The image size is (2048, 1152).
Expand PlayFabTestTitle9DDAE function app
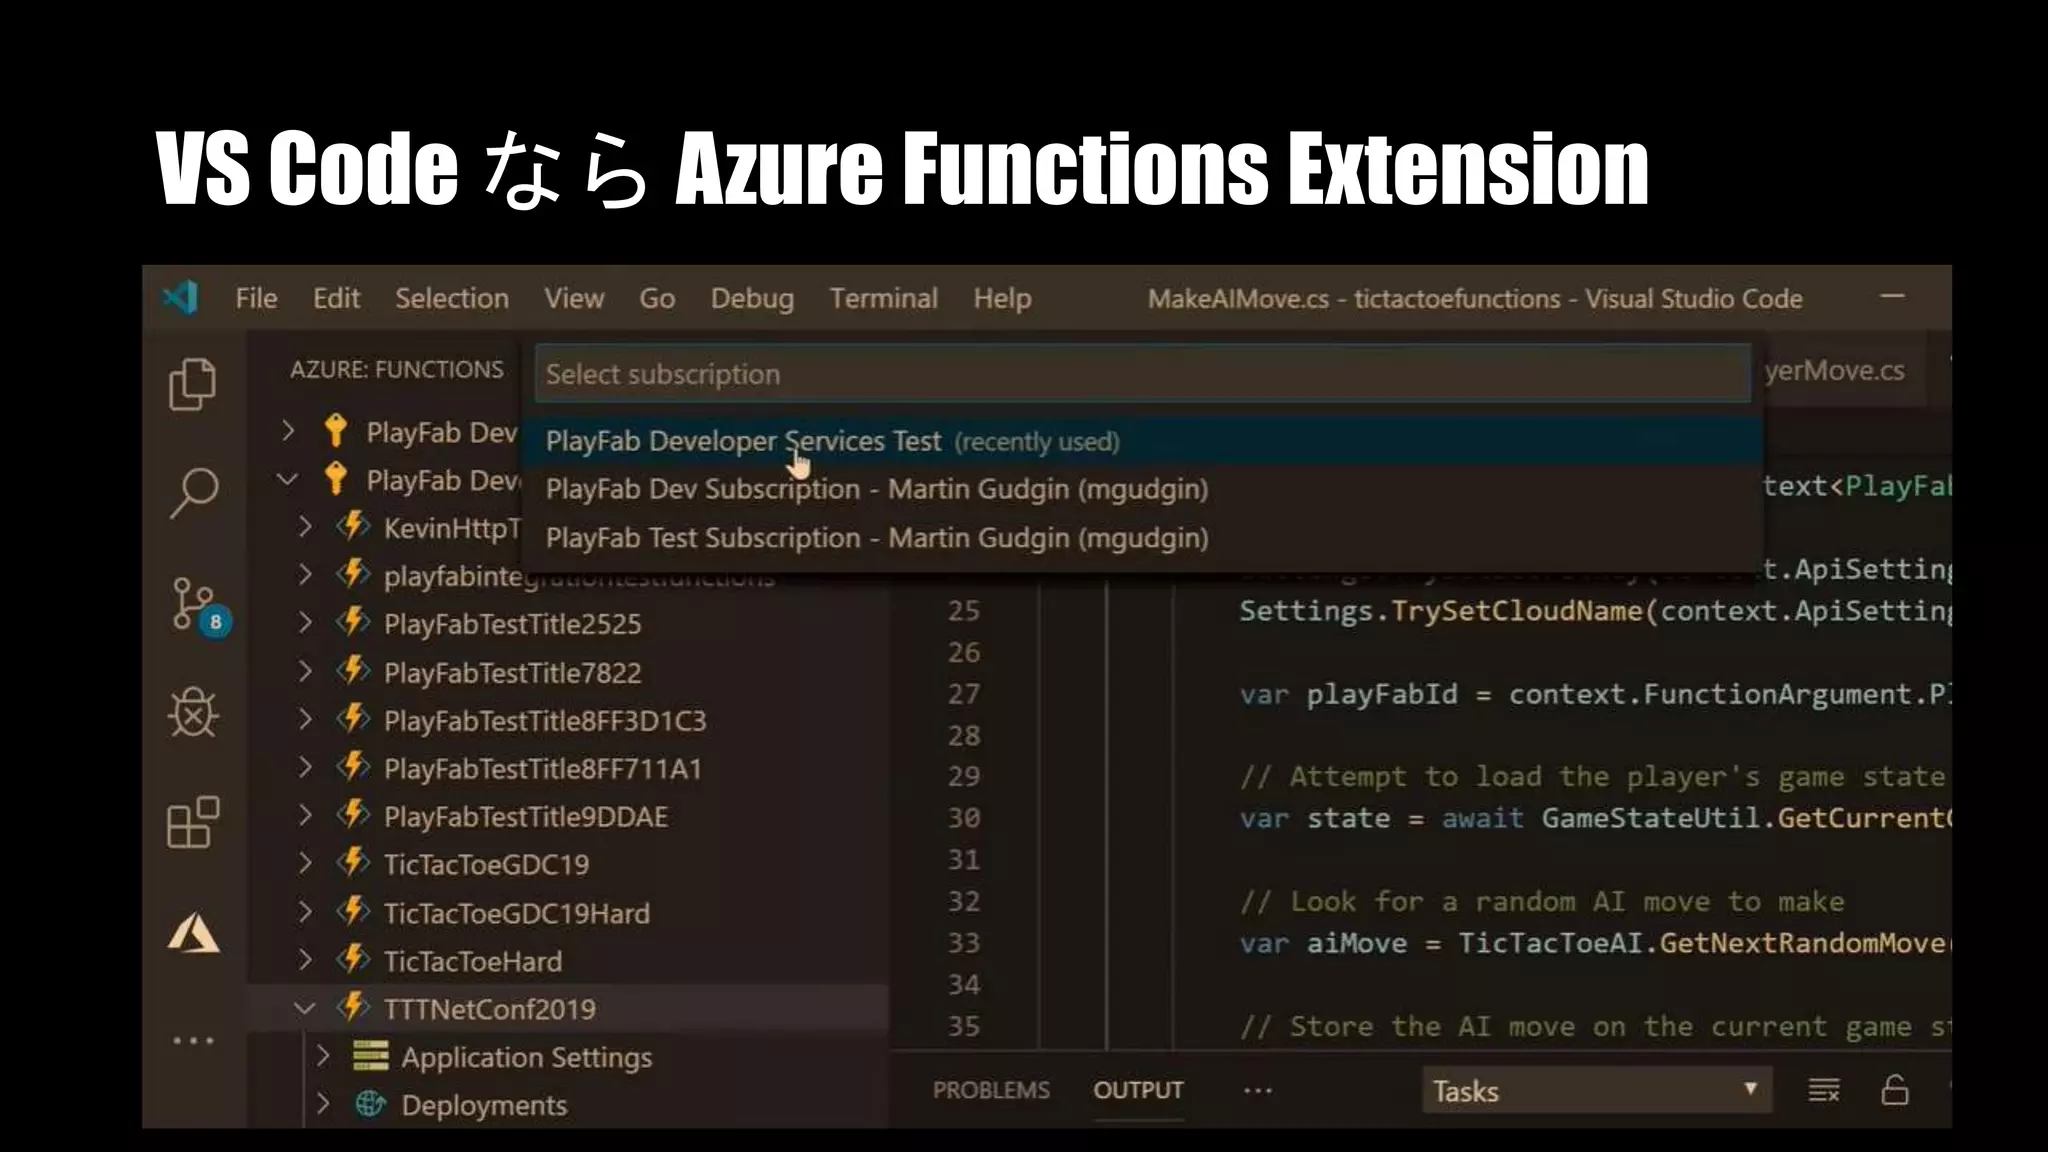pyautogui.click(x=305, y=815)
